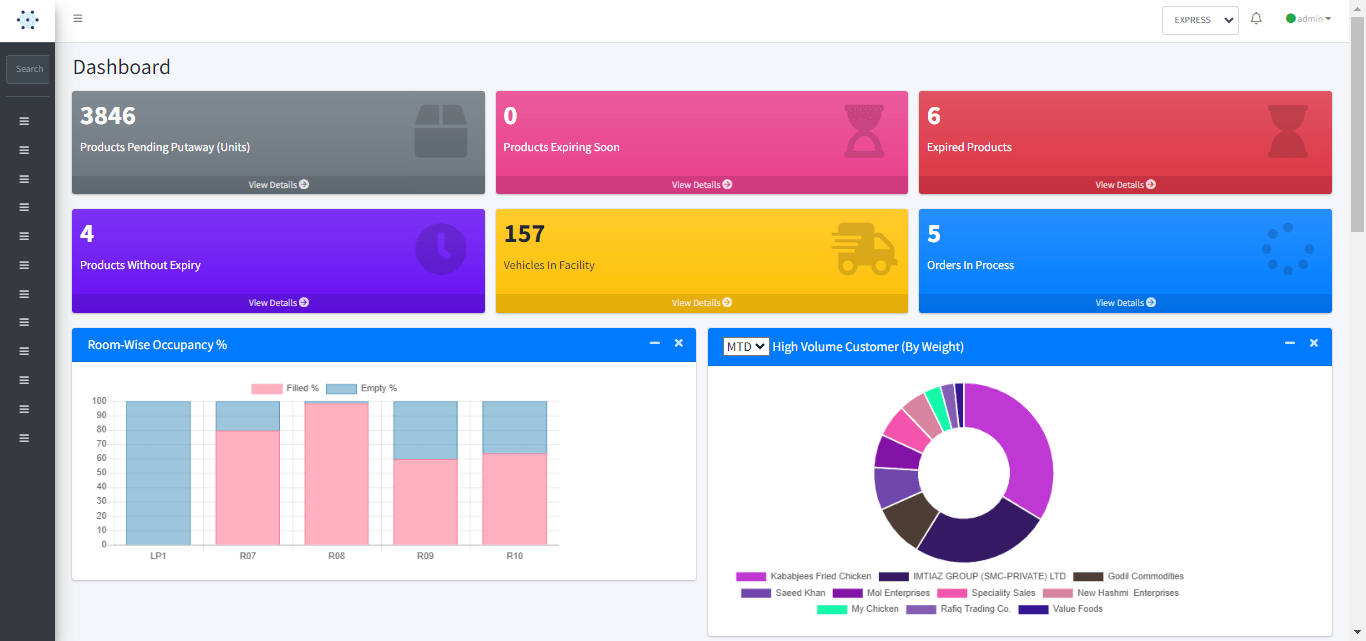Open the MTD period dropdown
Image resolution: width=1366 pixels, height=641 pixels.
tap(746, 346)
